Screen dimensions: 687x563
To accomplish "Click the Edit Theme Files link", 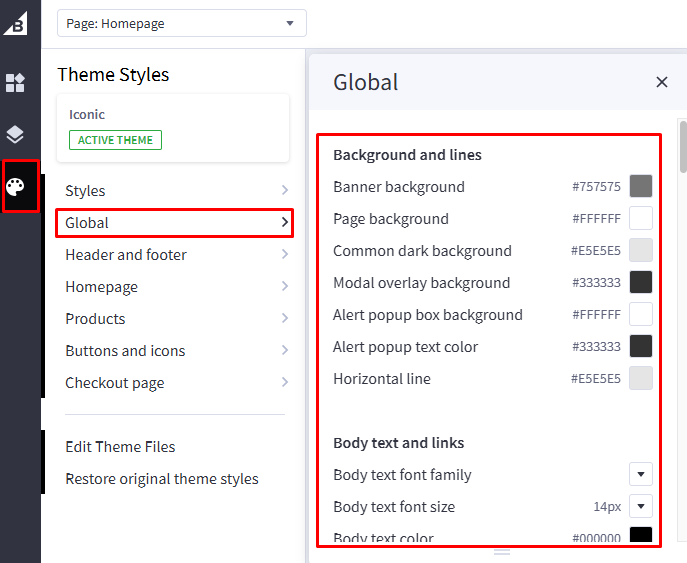I will click(x=120, y=447).
